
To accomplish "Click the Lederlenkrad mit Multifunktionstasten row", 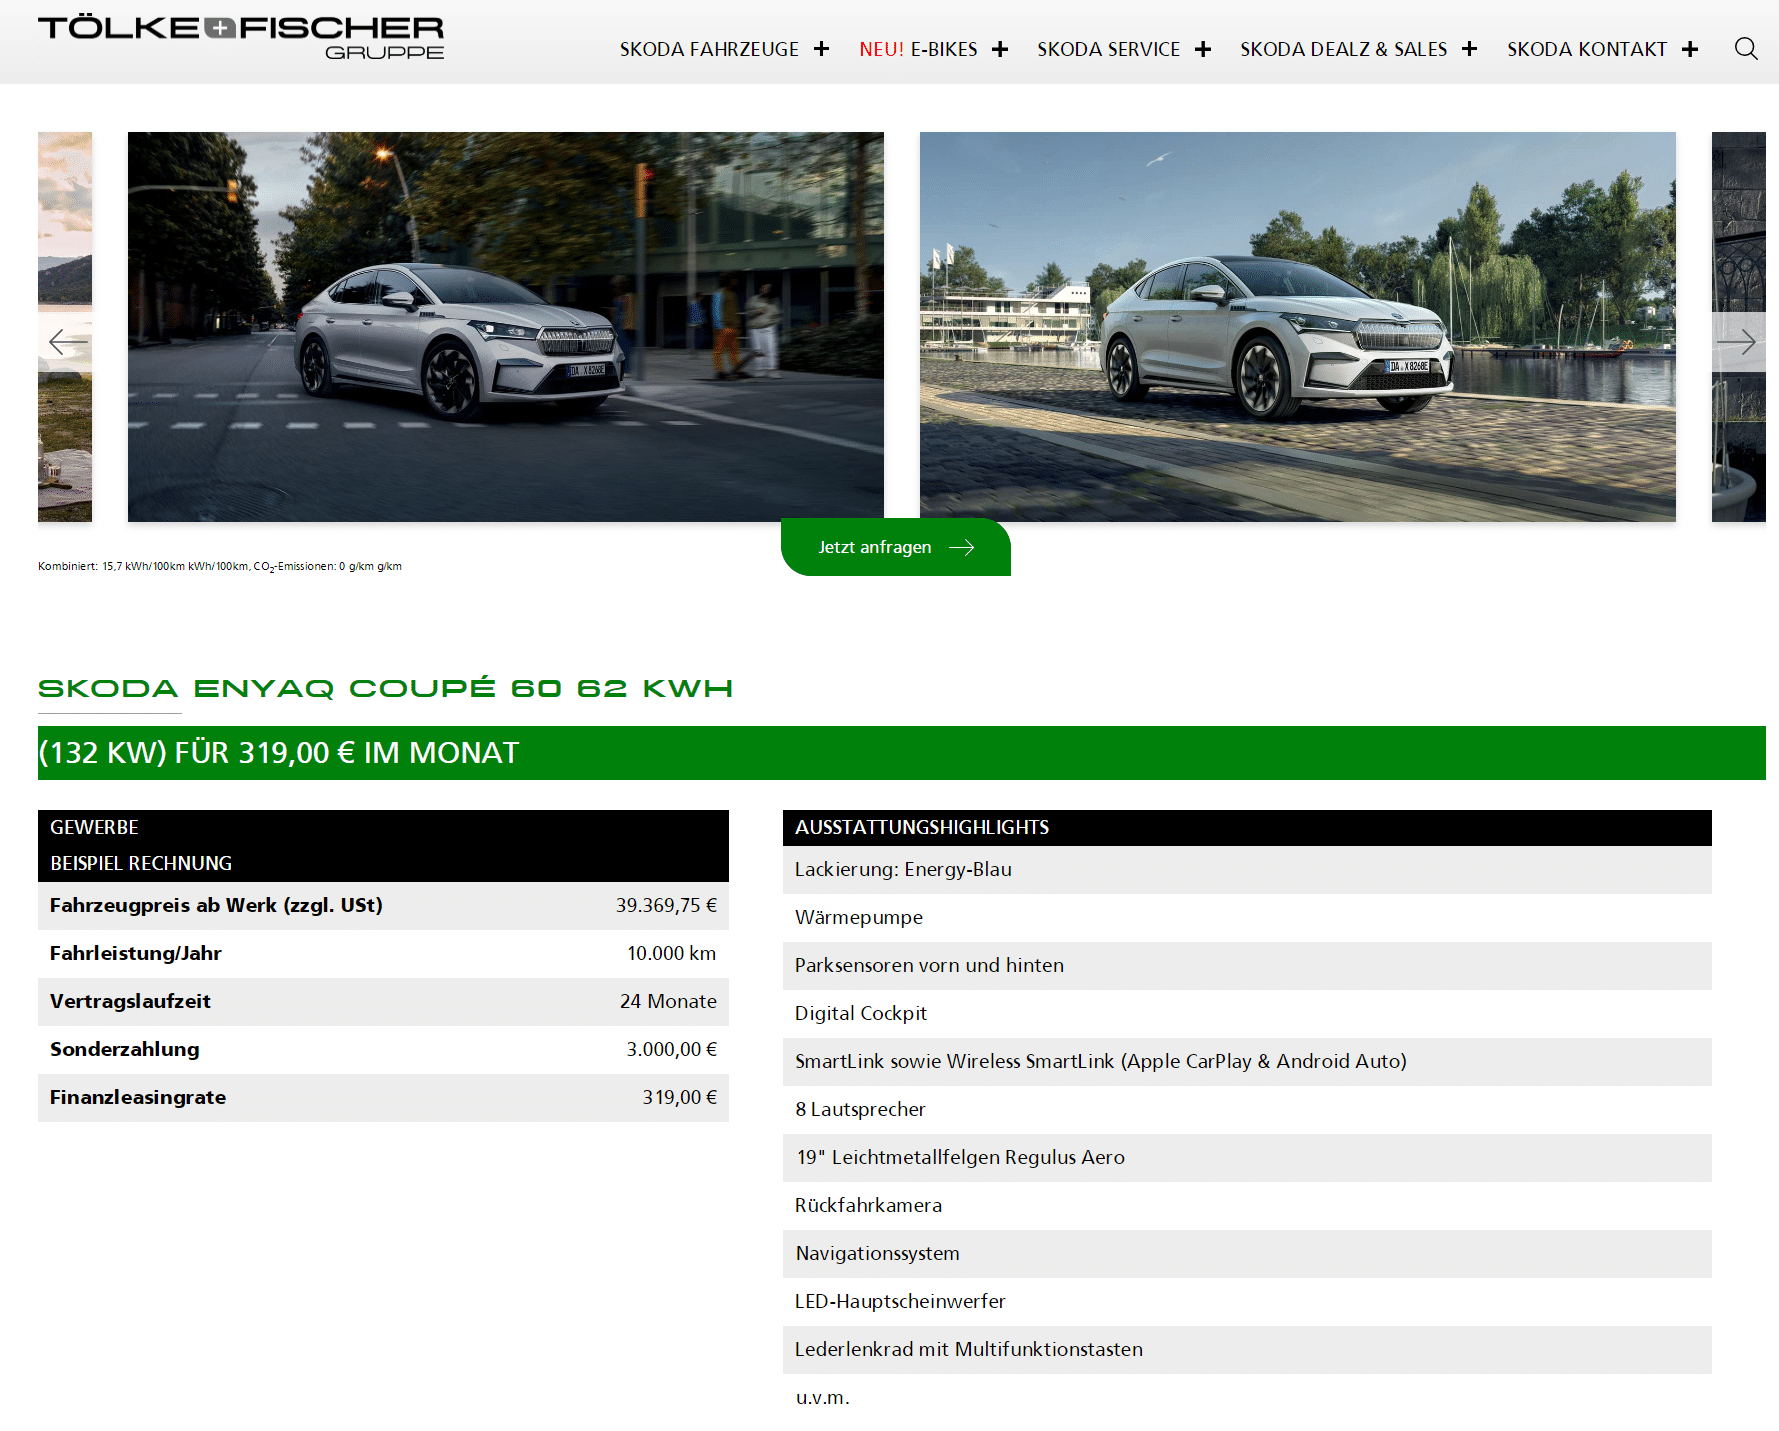I will click(x=1247, y=1350).
